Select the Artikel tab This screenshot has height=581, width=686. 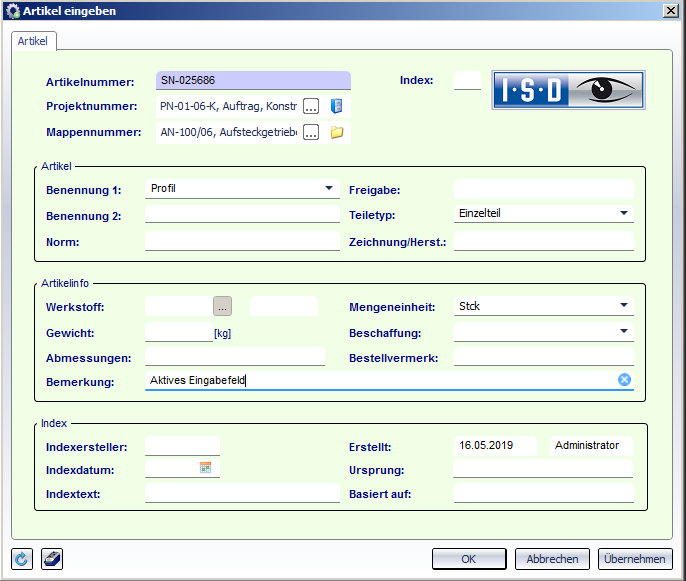coord(35,41)
